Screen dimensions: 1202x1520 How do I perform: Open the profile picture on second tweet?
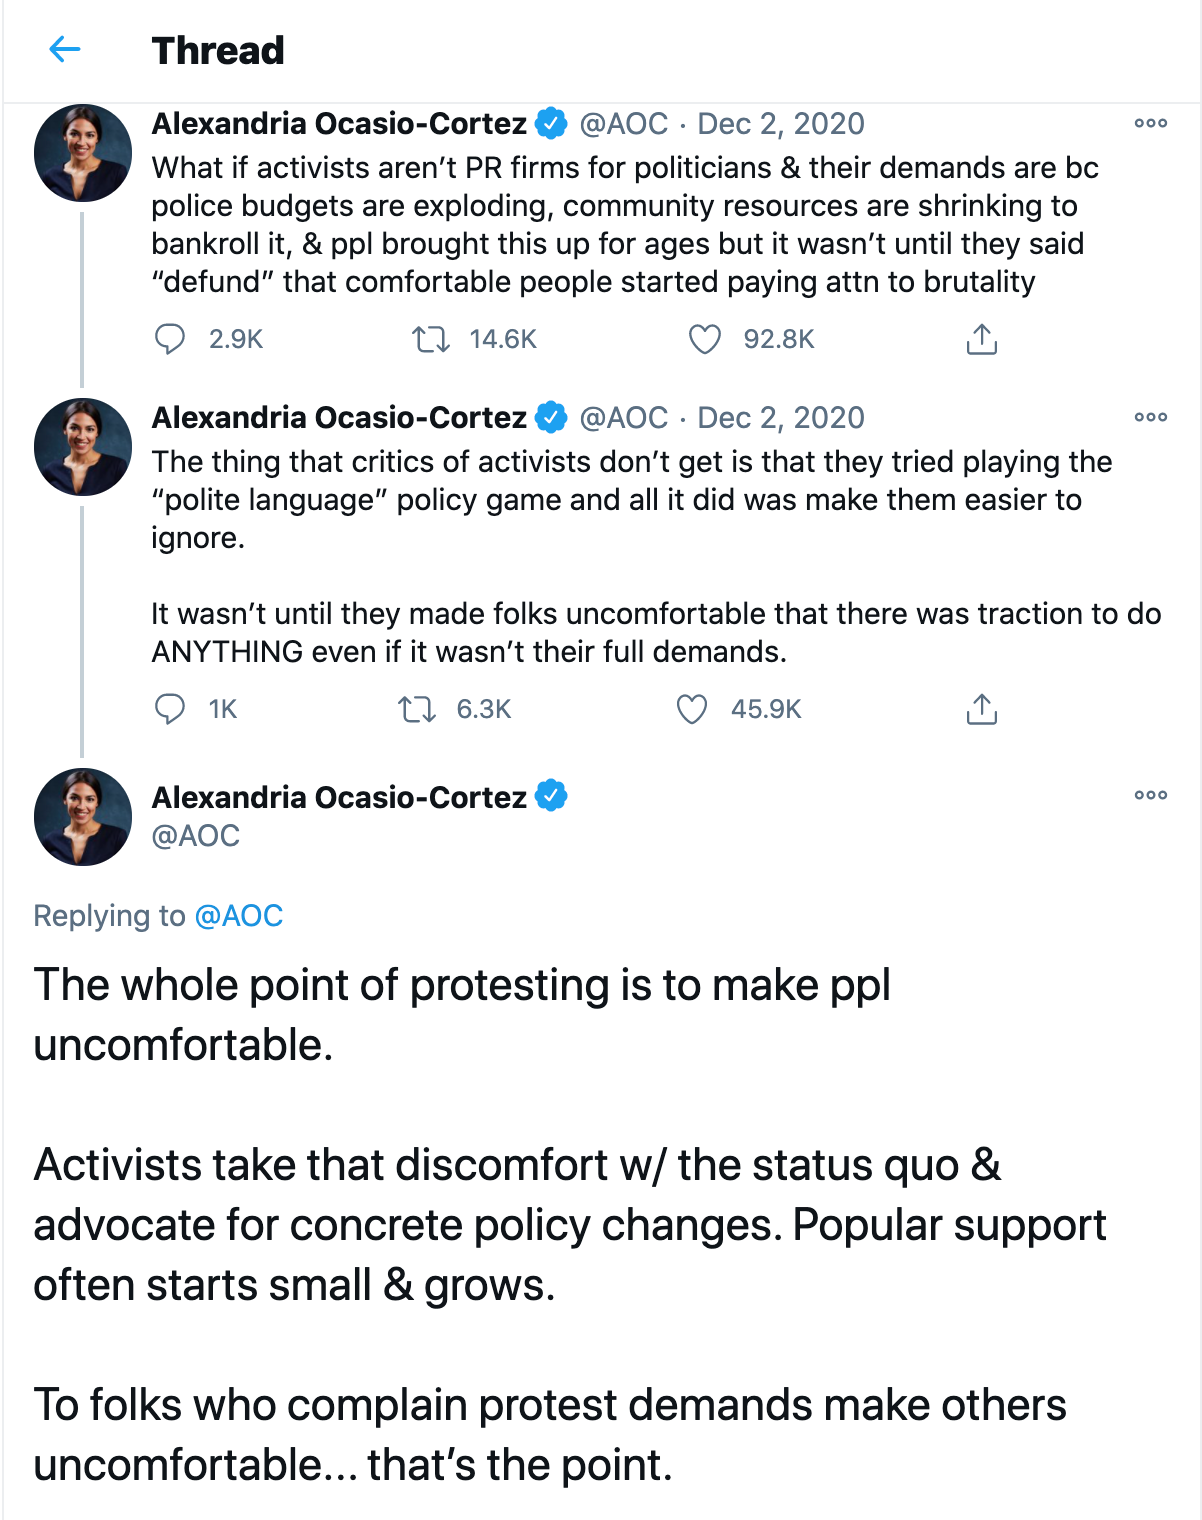tap(83, 447)
